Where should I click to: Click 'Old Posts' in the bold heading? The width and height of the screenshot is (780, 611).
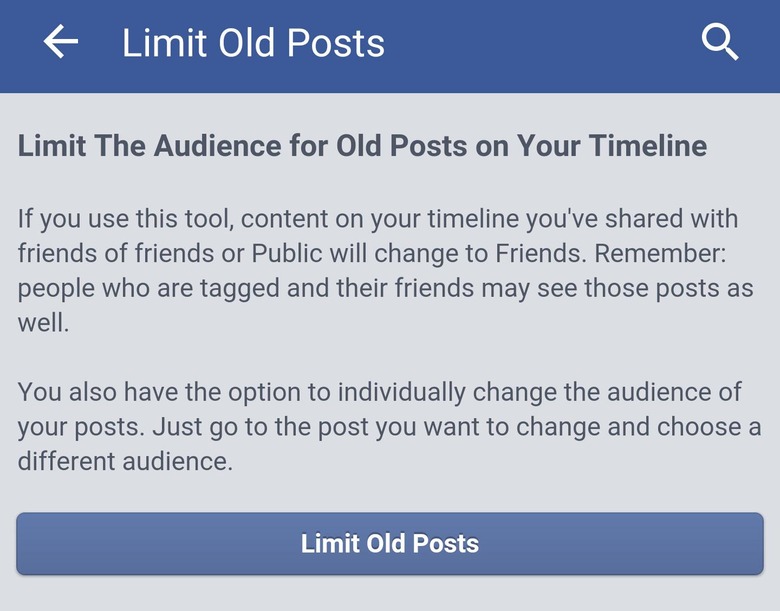click(401, 146)
